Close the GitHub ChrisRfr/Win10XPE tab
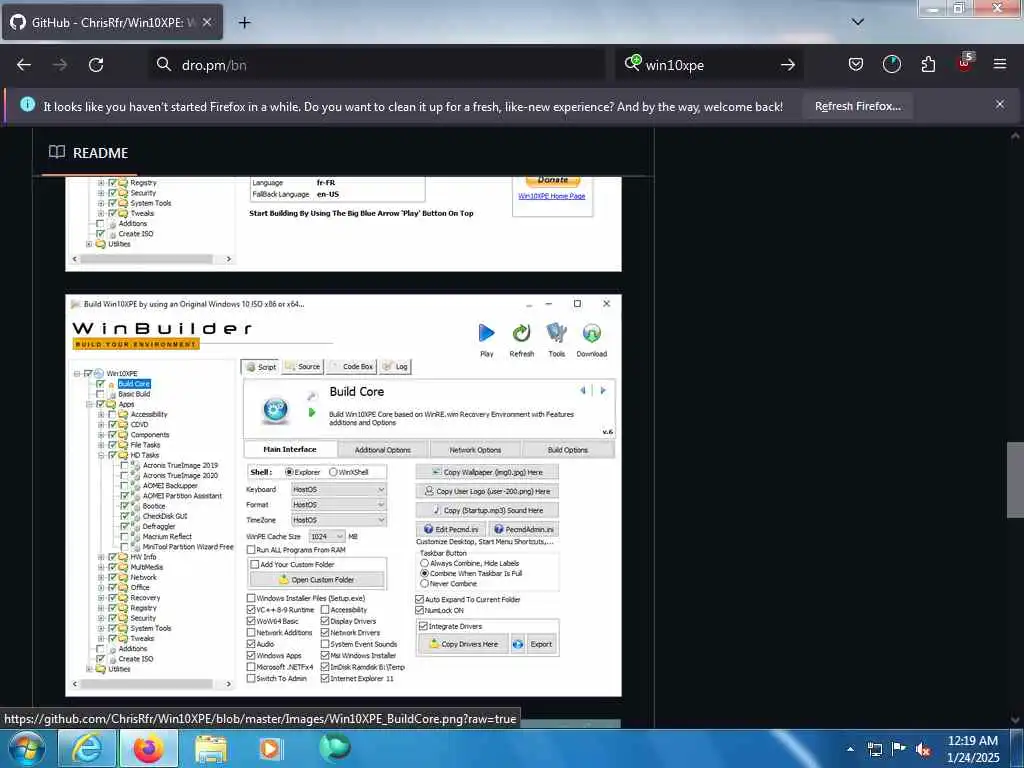Viewport: 1024px width, 768px height. coord(206,22)
